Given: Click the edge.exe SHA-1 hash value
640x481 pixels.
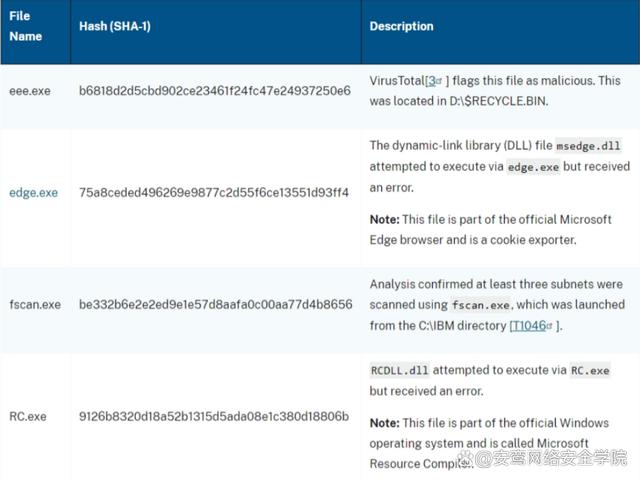Looking at the screenshot, I should pos(214,193).
